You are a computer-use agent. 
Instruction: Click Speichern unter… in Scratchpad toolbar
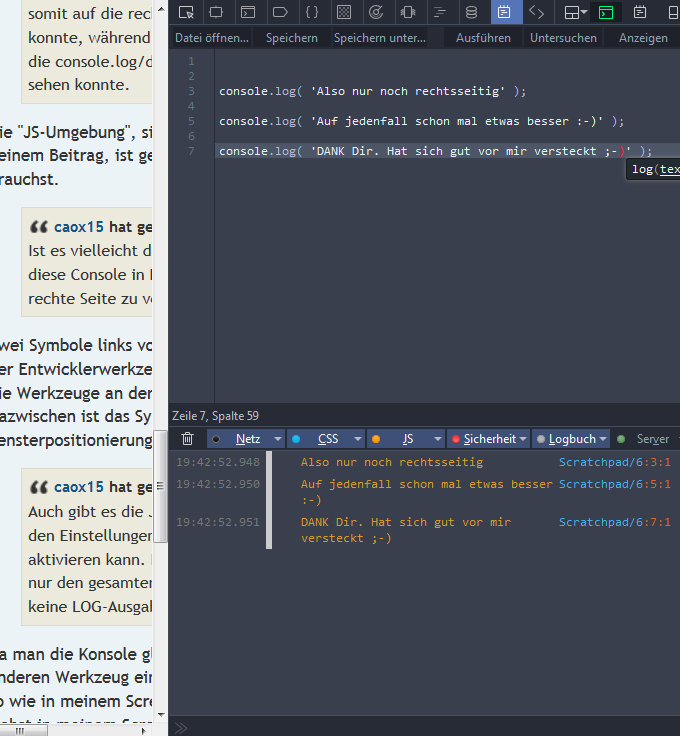click(x=378, y=37)
